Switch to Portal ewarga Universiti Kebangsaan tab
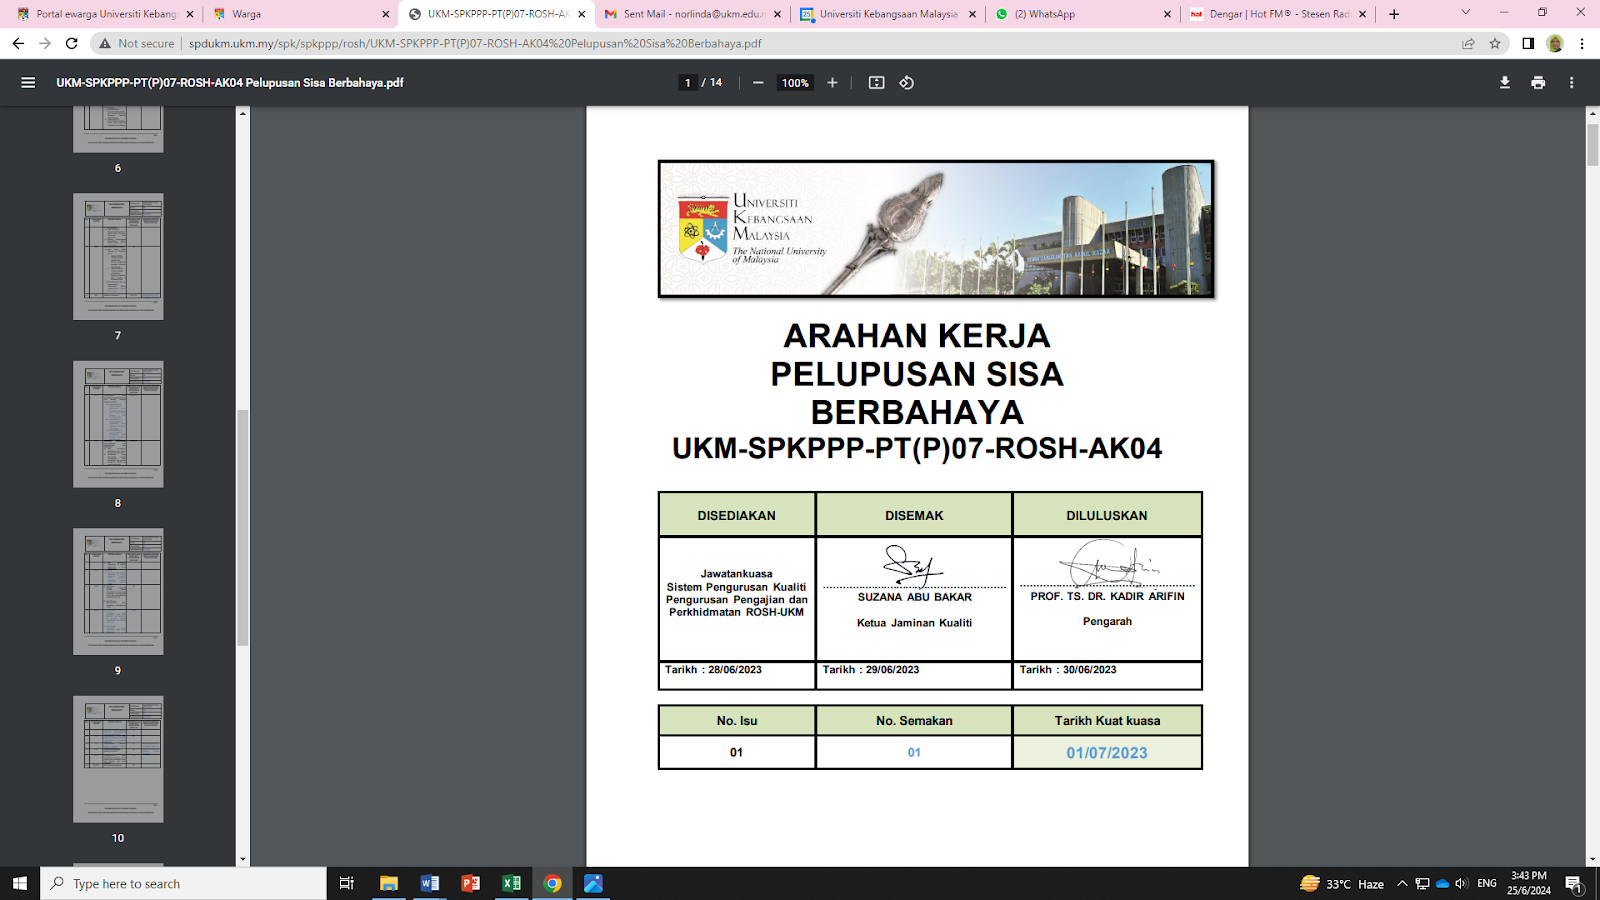1600x900 pixels. pos(105,14)
